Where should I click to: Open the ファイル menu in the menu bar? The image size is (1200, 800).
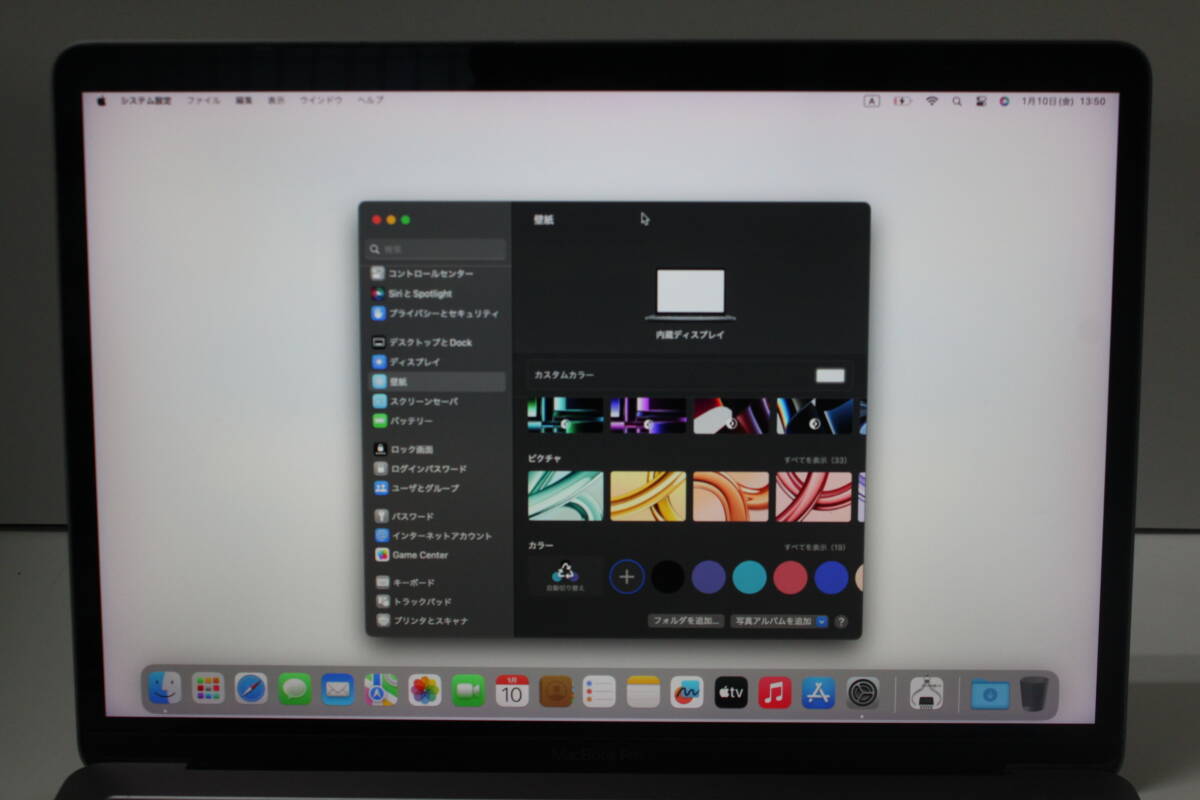(x=203, y=101)
